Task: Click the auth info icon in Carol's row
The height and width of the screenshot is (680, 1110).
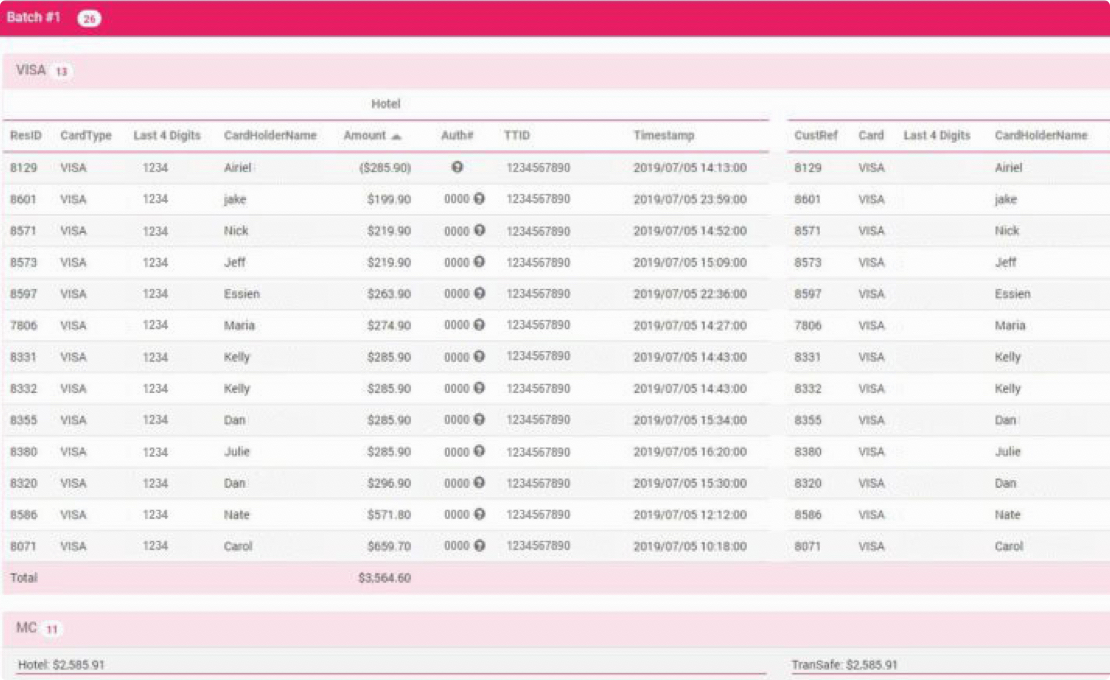Action: click(479, 546)
